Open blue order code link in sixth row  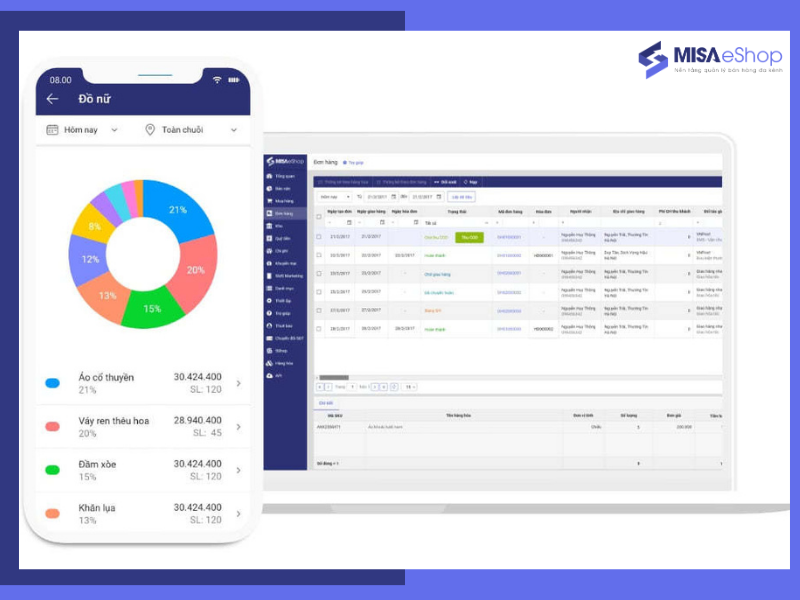(509, 329)
